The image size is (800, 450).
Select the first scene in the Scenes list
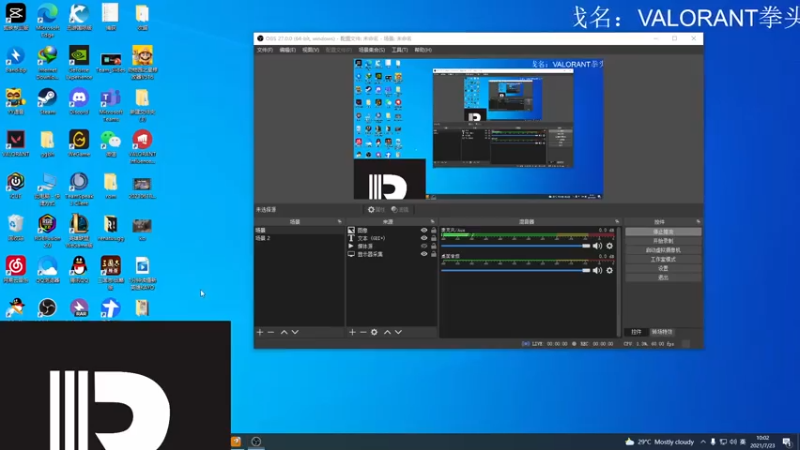[x=299, y=230]
